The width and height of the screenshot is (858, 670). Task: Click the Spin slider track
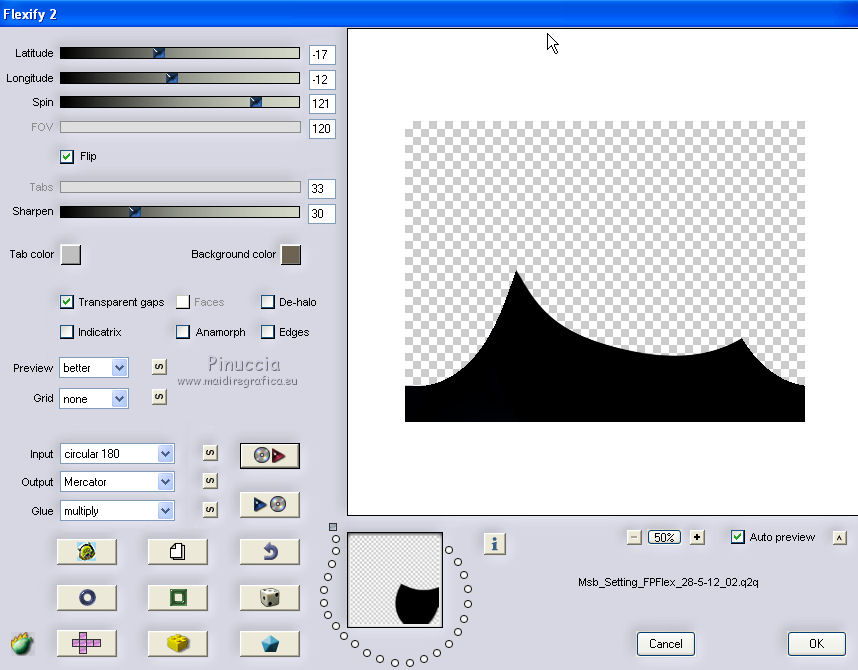pos(179,102)
